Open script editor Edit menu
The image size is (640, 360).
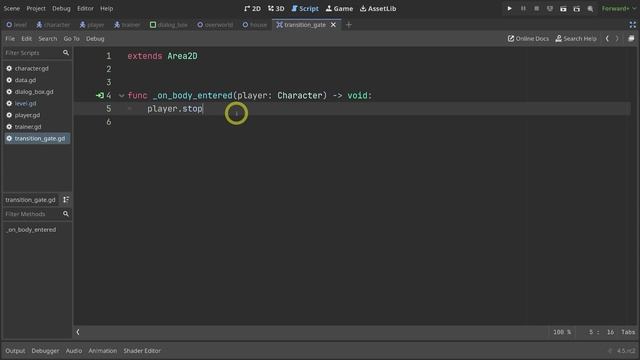(x=27, y=38)
